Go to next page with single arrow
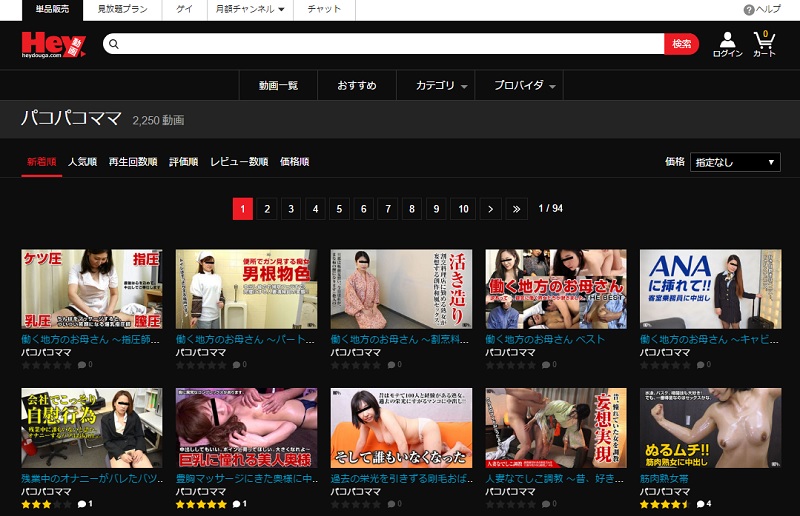Image resolution: width=800 pixels, height=516 pixels. coord(490,209)
